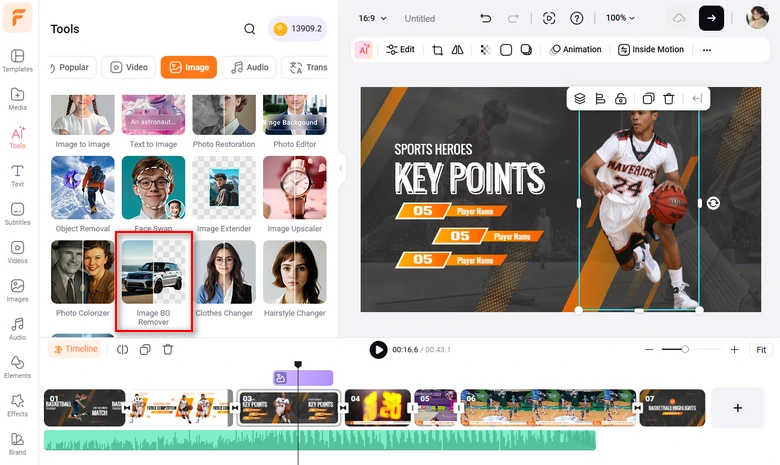Delete the selected image using trash icon

(669, 98)
